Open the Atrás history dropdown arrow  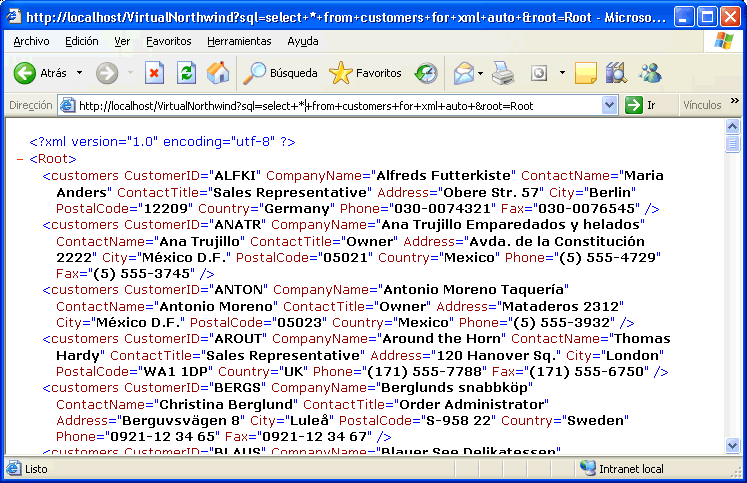coord(80,73)
